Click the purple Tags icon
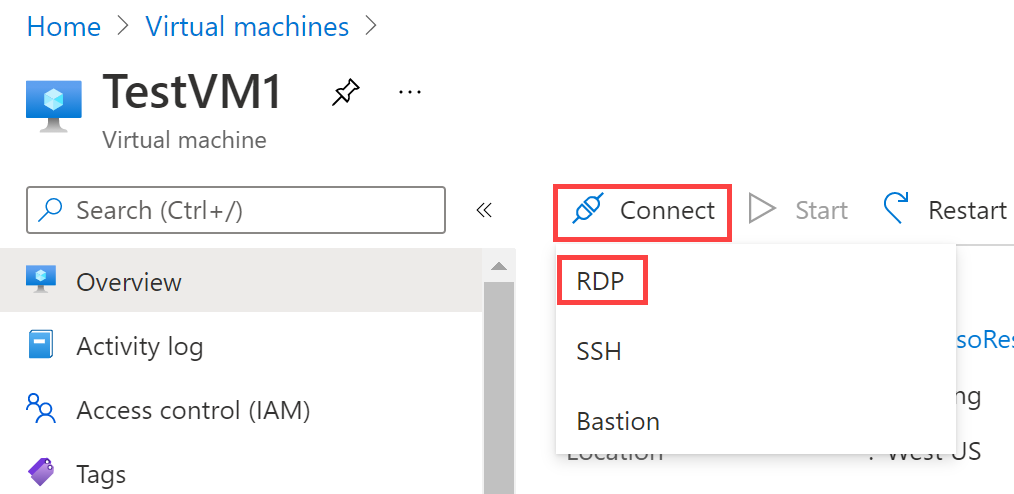1014x494 pixels. [x=41, y=472]
